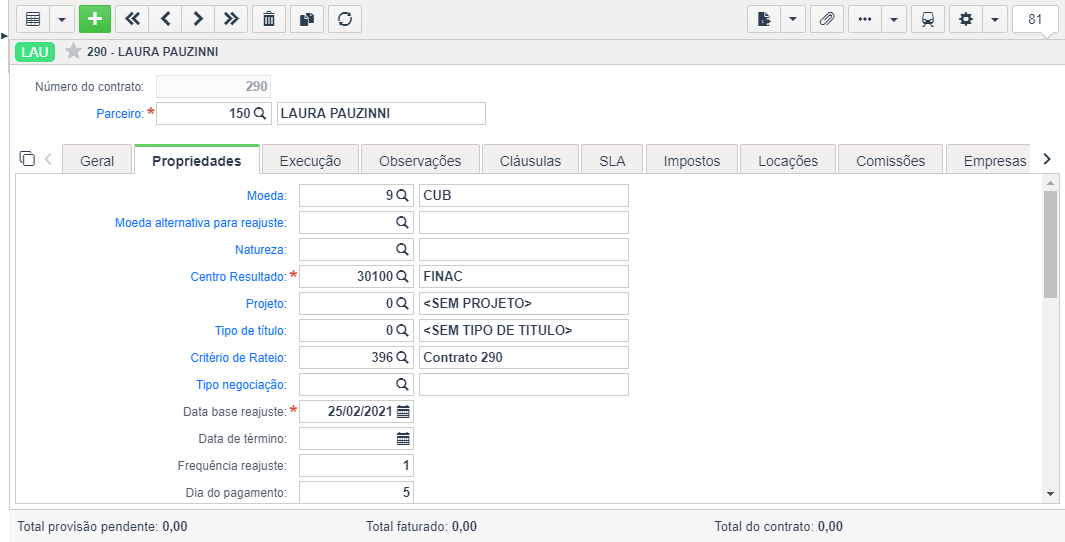1065x542 pixels.
Task: Expand the export options dropdown arrow
Action: [x=793, y=19]
